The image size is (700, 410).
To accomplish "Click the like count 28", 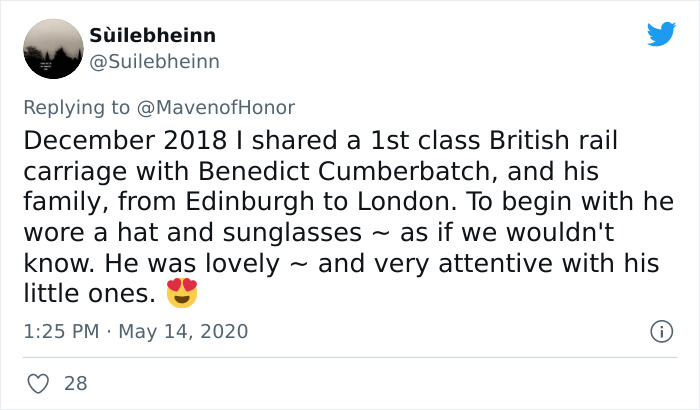I will tap(74, 382).
